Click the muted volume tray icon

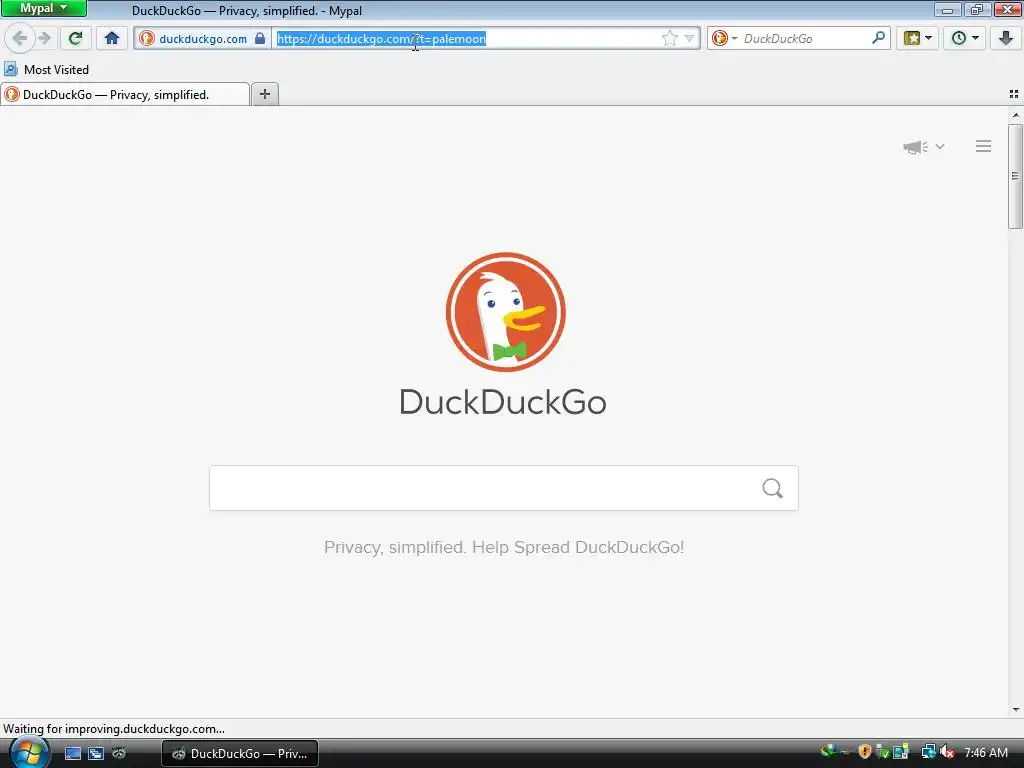pos(948,752)
